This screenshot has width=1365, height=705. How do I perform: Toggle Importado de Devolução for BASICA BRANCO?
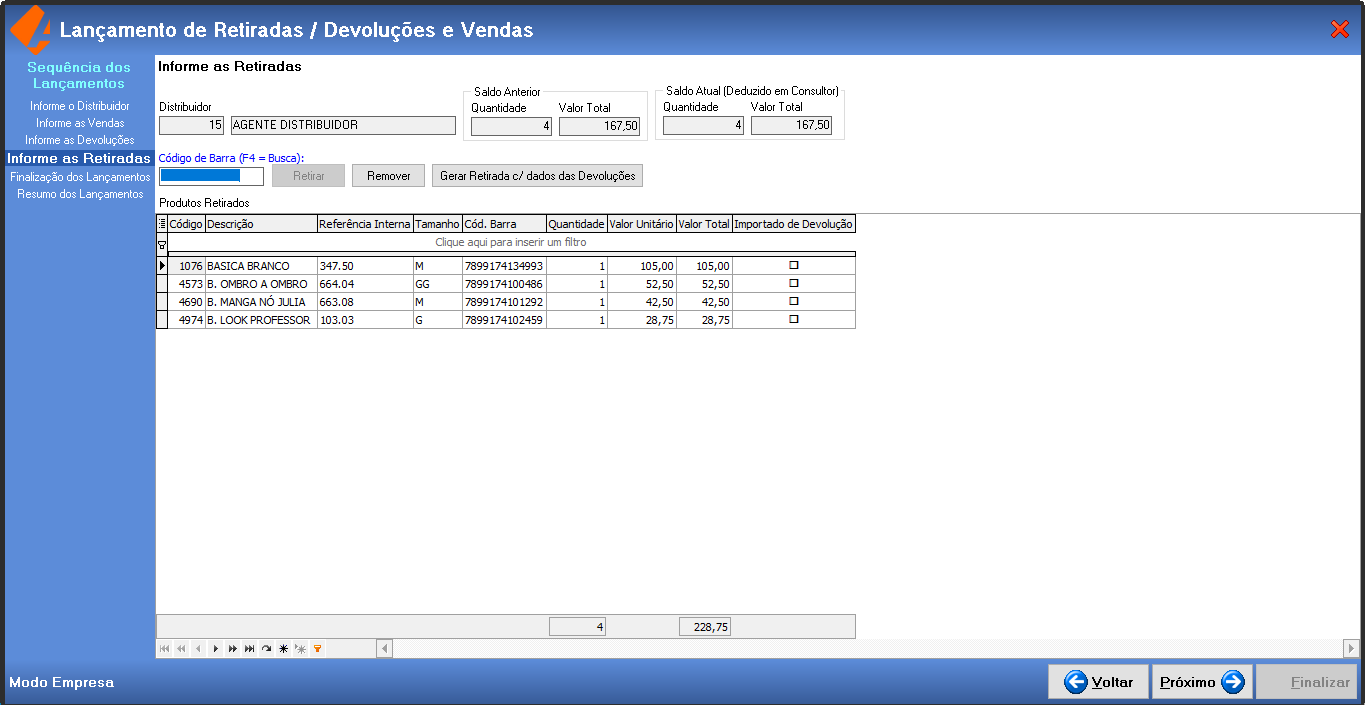click(x=794, y=266)
